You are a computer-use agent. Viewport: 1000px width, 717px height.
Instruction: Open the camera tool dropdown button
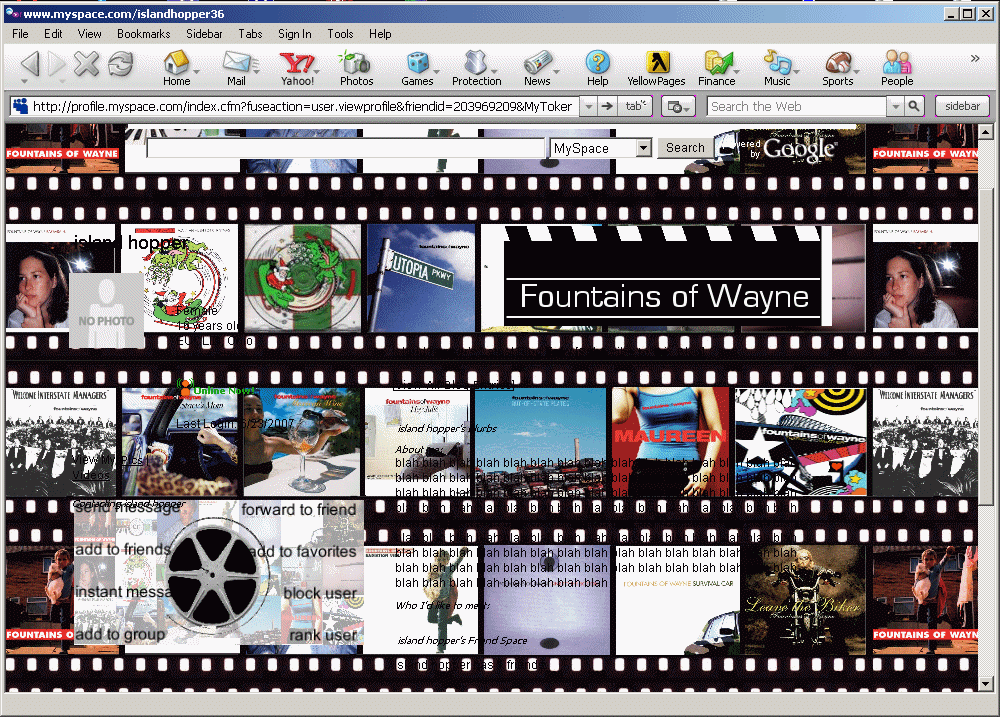(x=678, y=107)
